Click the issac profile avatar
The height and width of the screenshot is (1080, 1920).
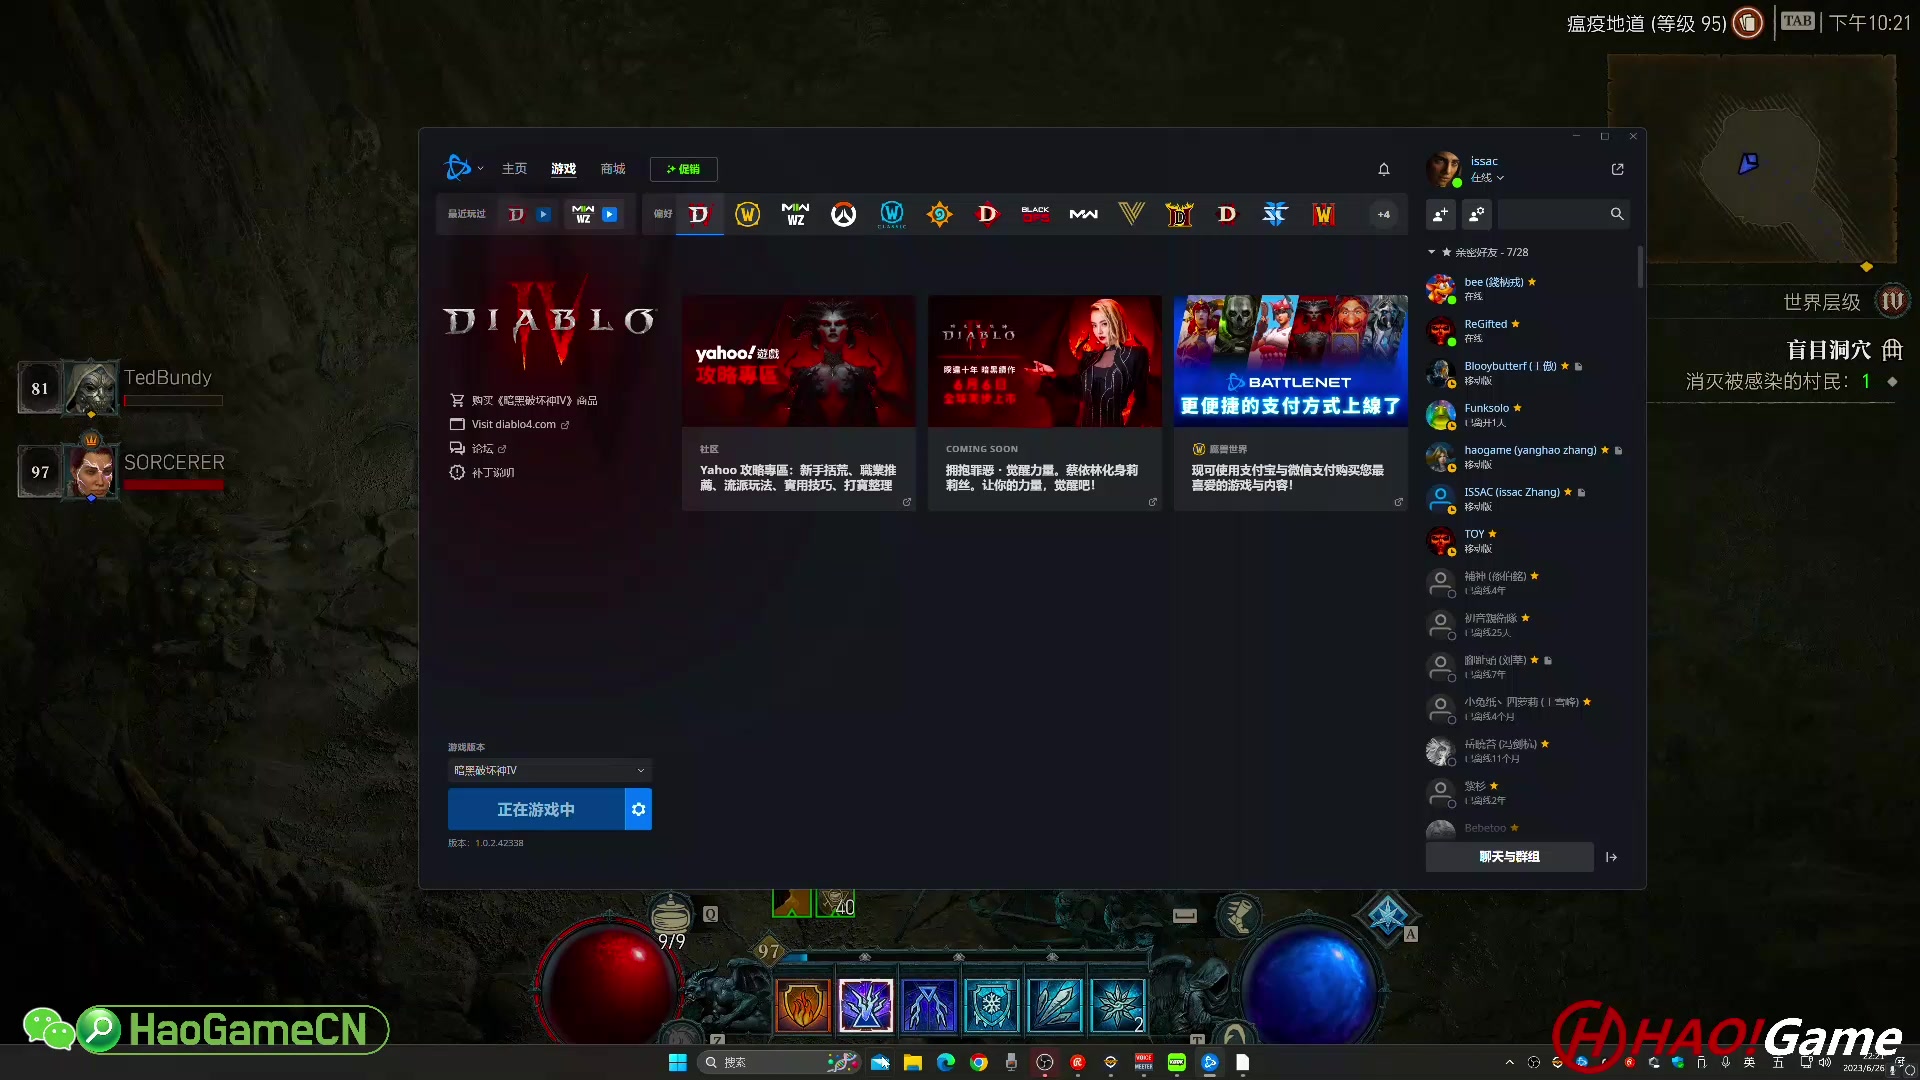click(x=1443, y=169)
